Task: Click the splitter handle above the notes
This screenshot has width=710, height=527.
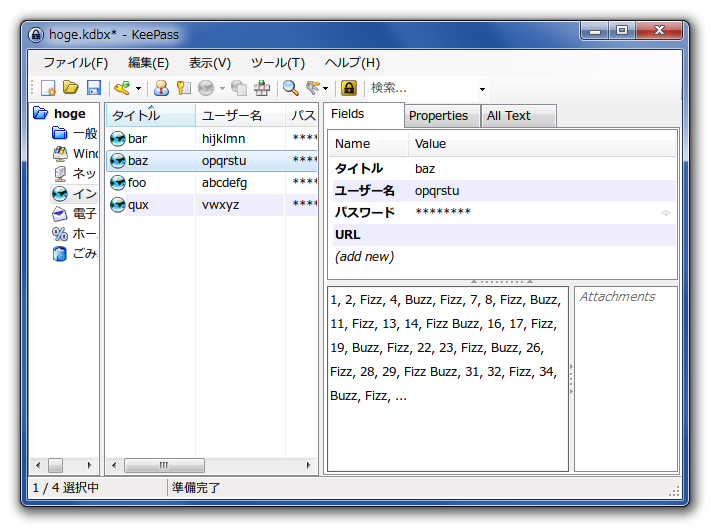Action: click(502, 282)
